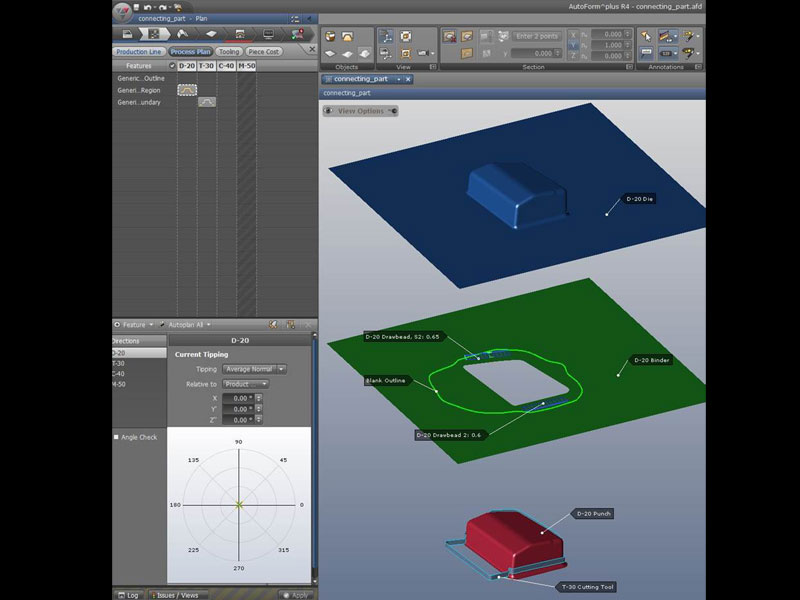Click the barrel object icon in Objects group
The width and height of the screenshot is (800, 600).
[330, 36]
